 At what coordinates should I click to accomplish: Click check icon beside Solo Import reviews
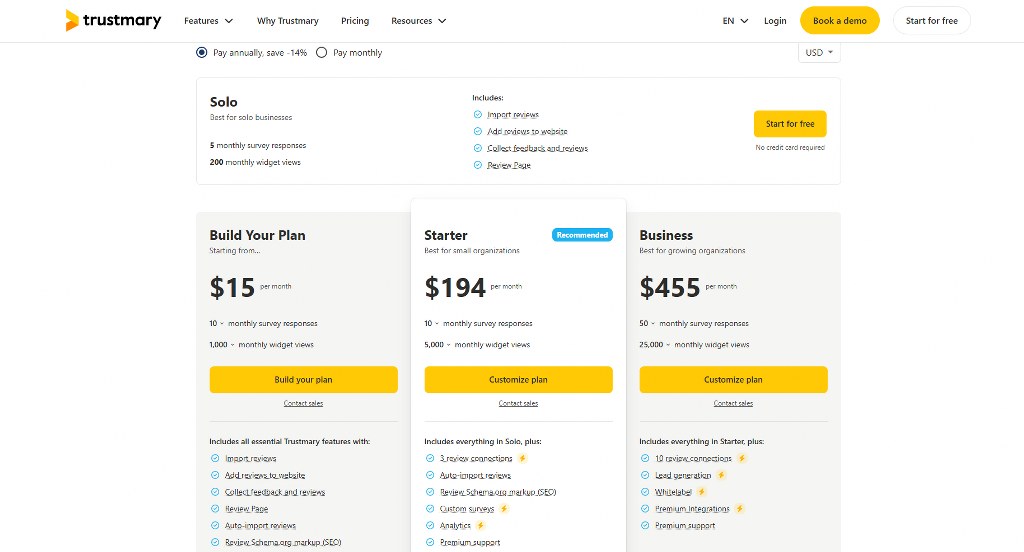point(477,114)
